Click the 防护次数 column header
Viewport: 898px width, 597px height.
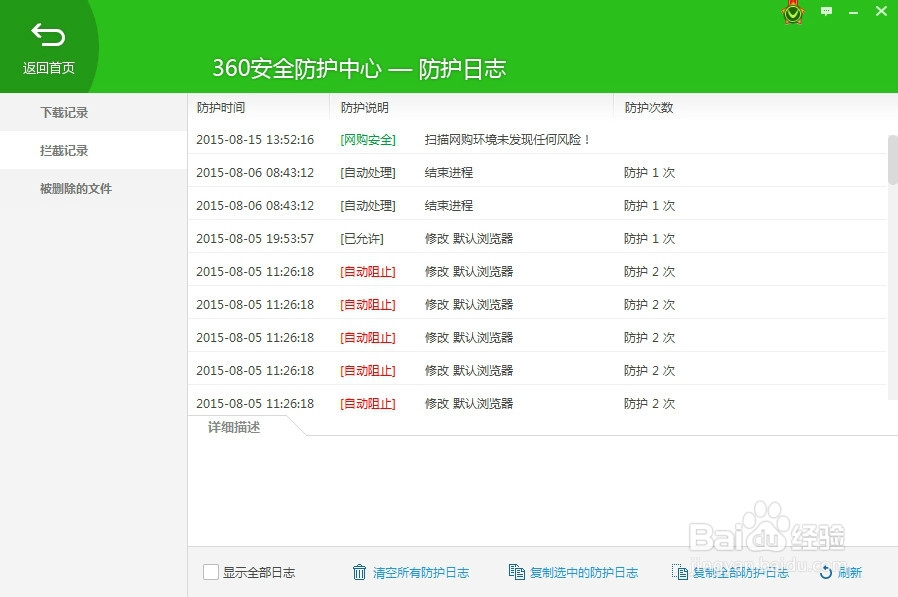[648, 108]
